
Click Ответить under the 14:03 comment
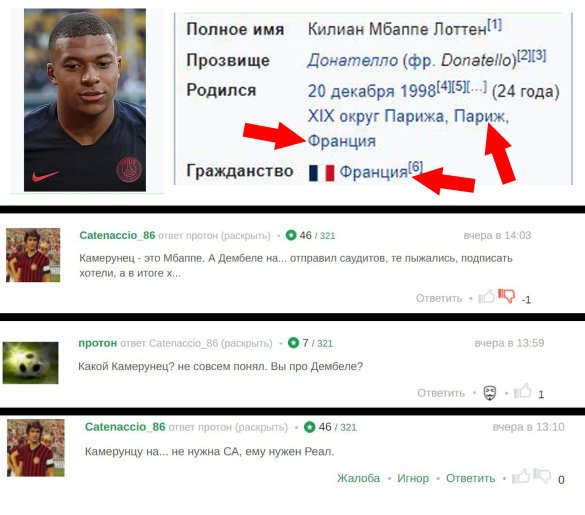(439, 298)
